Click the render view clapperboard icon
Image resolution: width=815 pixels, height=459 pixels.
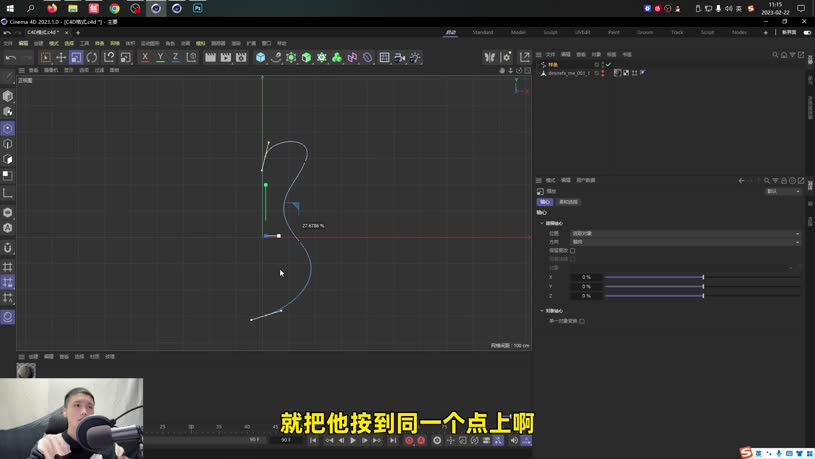(210, 58)
